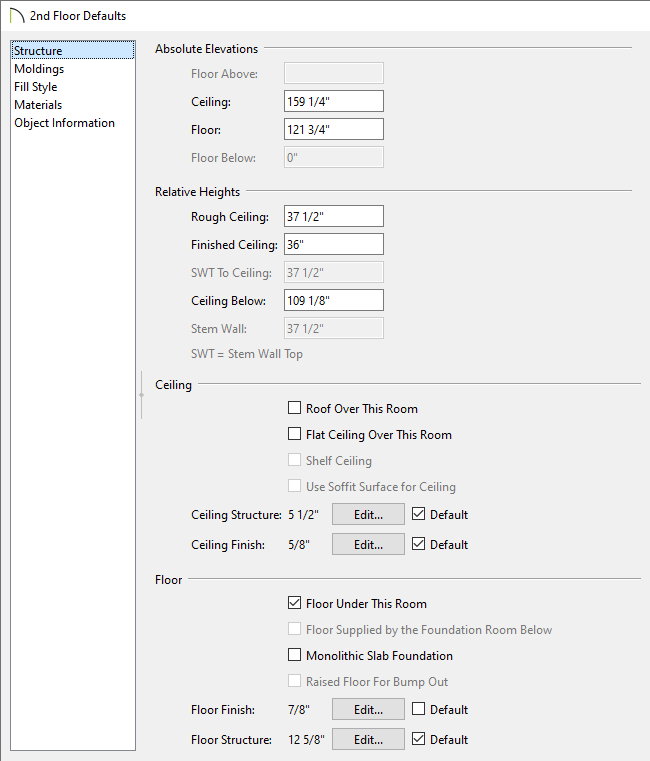
Task: Click the 2nd Floor Defaults title icon
Action: [17, 16]
